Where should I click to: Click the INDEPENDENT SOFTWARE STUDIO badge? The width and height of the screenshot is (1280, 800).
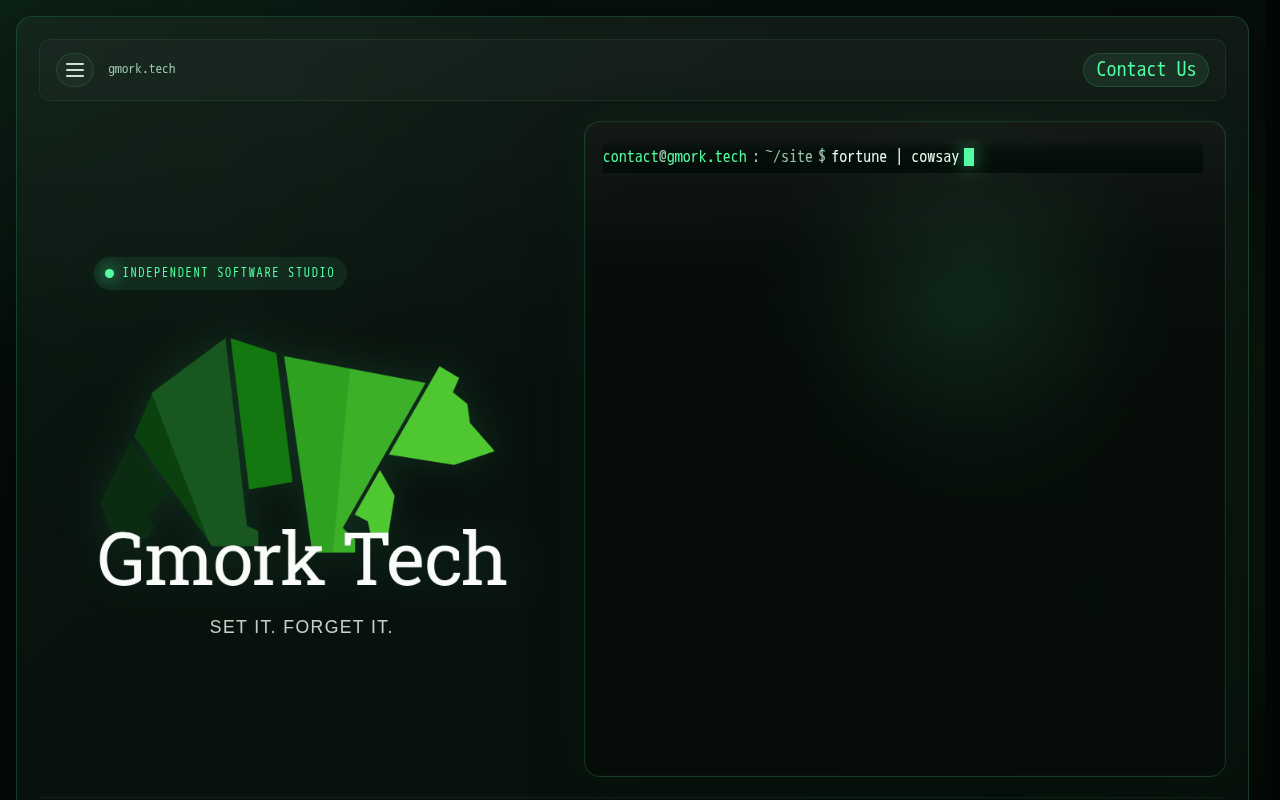220,274
